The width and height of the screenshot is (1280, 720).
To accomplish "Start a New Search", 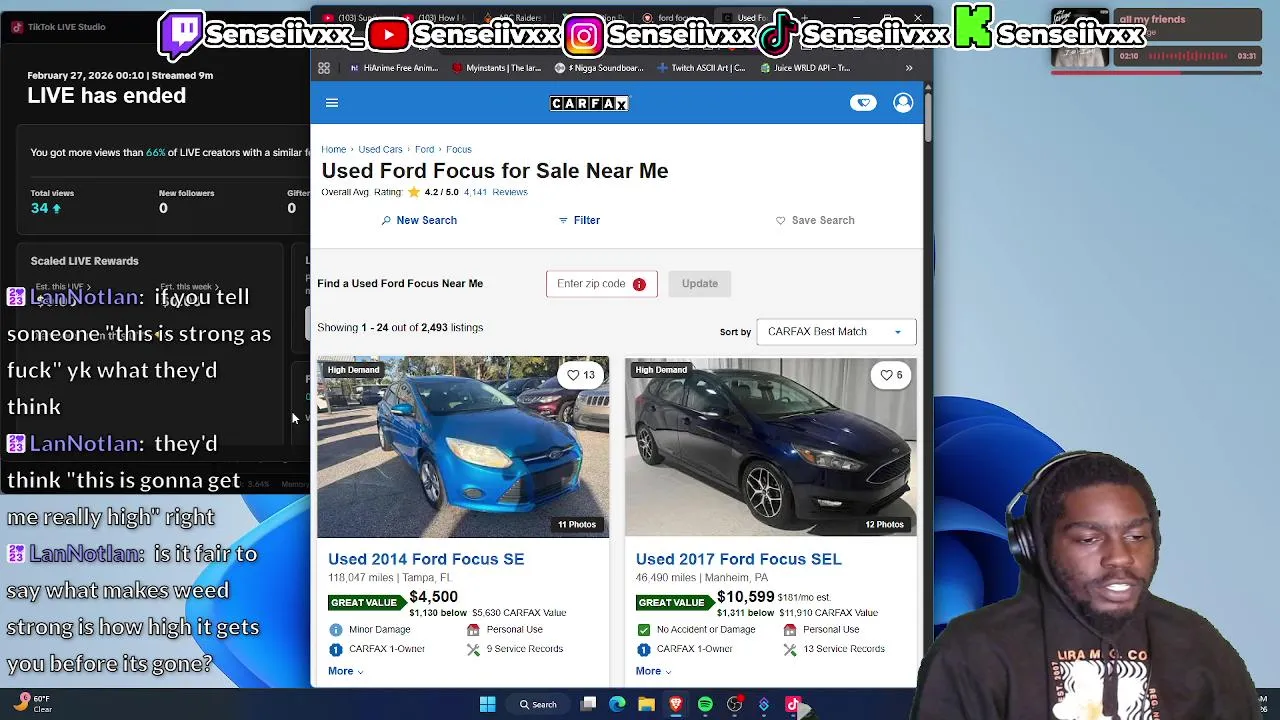I will 419,220.
